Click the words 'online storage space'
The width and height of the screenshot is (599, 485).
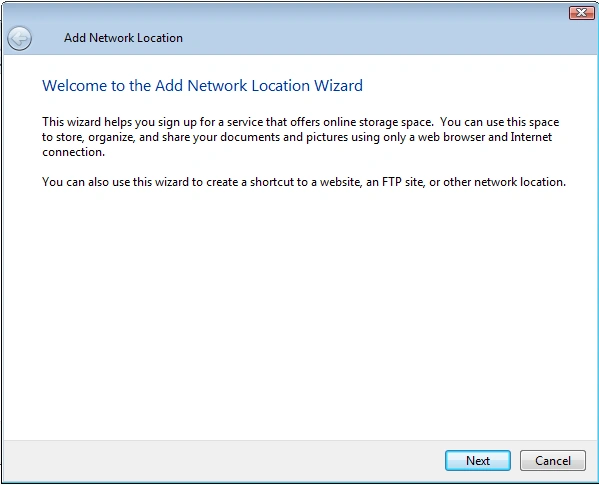(378, 122)
